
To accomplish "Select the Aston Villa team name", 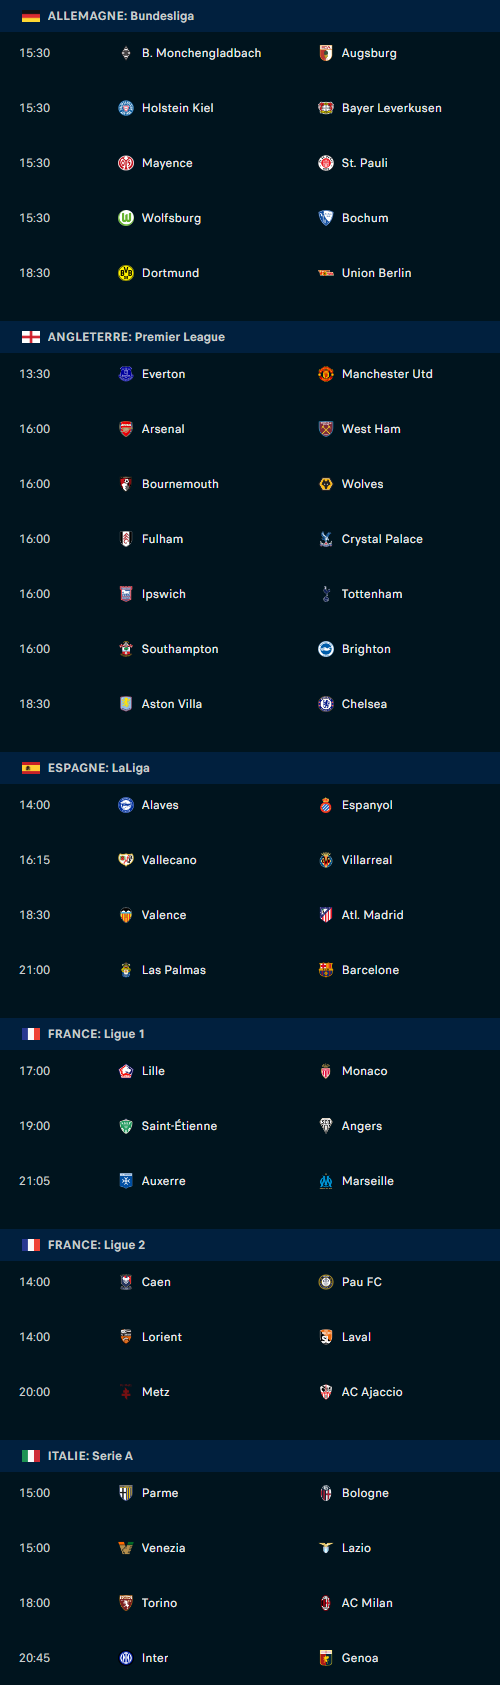I will (x=172, y=704).
